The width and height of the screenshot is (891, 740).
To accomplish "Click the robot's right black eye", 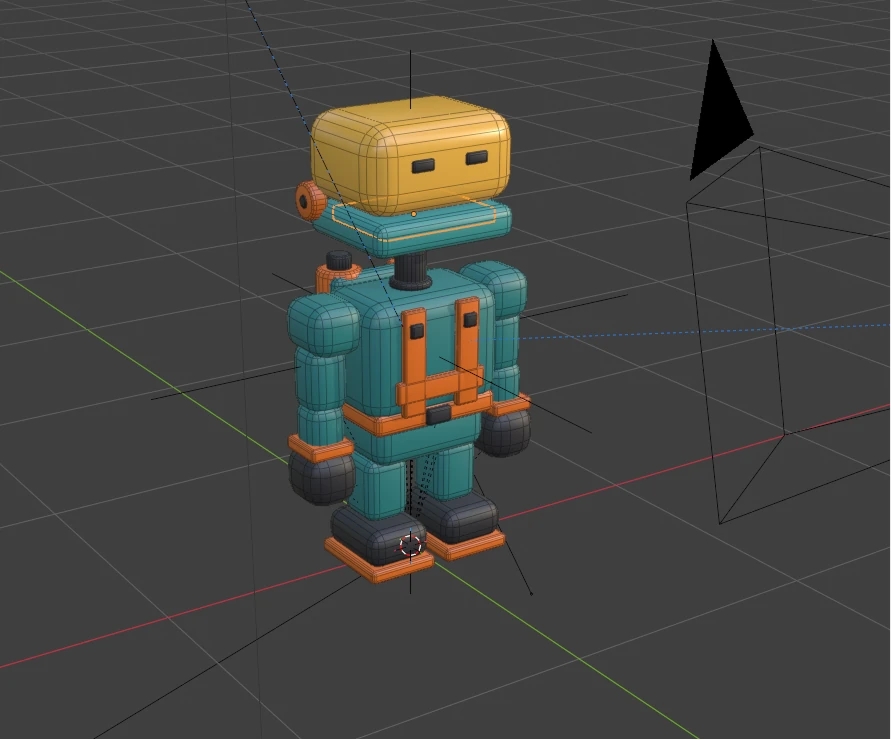I will pyautogui.click(x=477, y=157).
